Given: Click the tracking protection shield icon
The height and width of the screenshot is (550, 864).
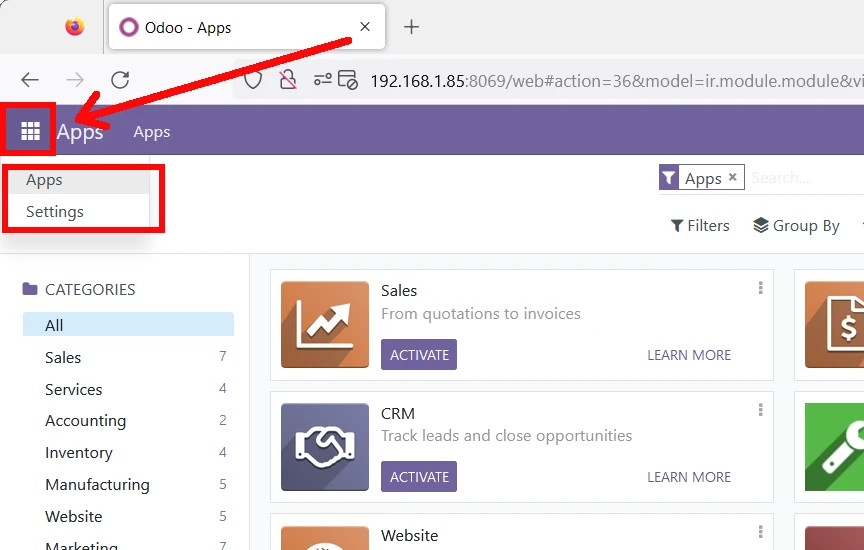Looking at the screenshot, I should [x=253, y=80].
